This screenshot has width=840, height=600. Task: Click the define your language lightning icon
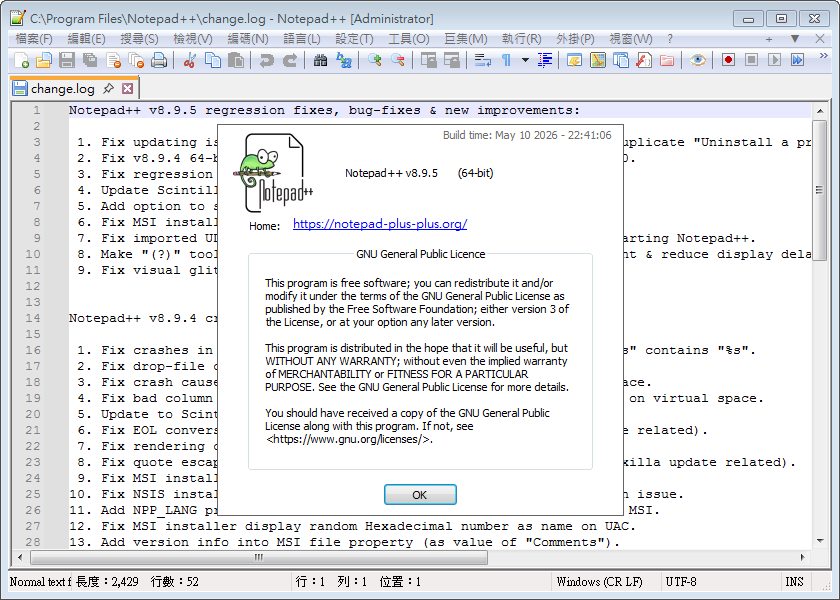click(574, 60)
